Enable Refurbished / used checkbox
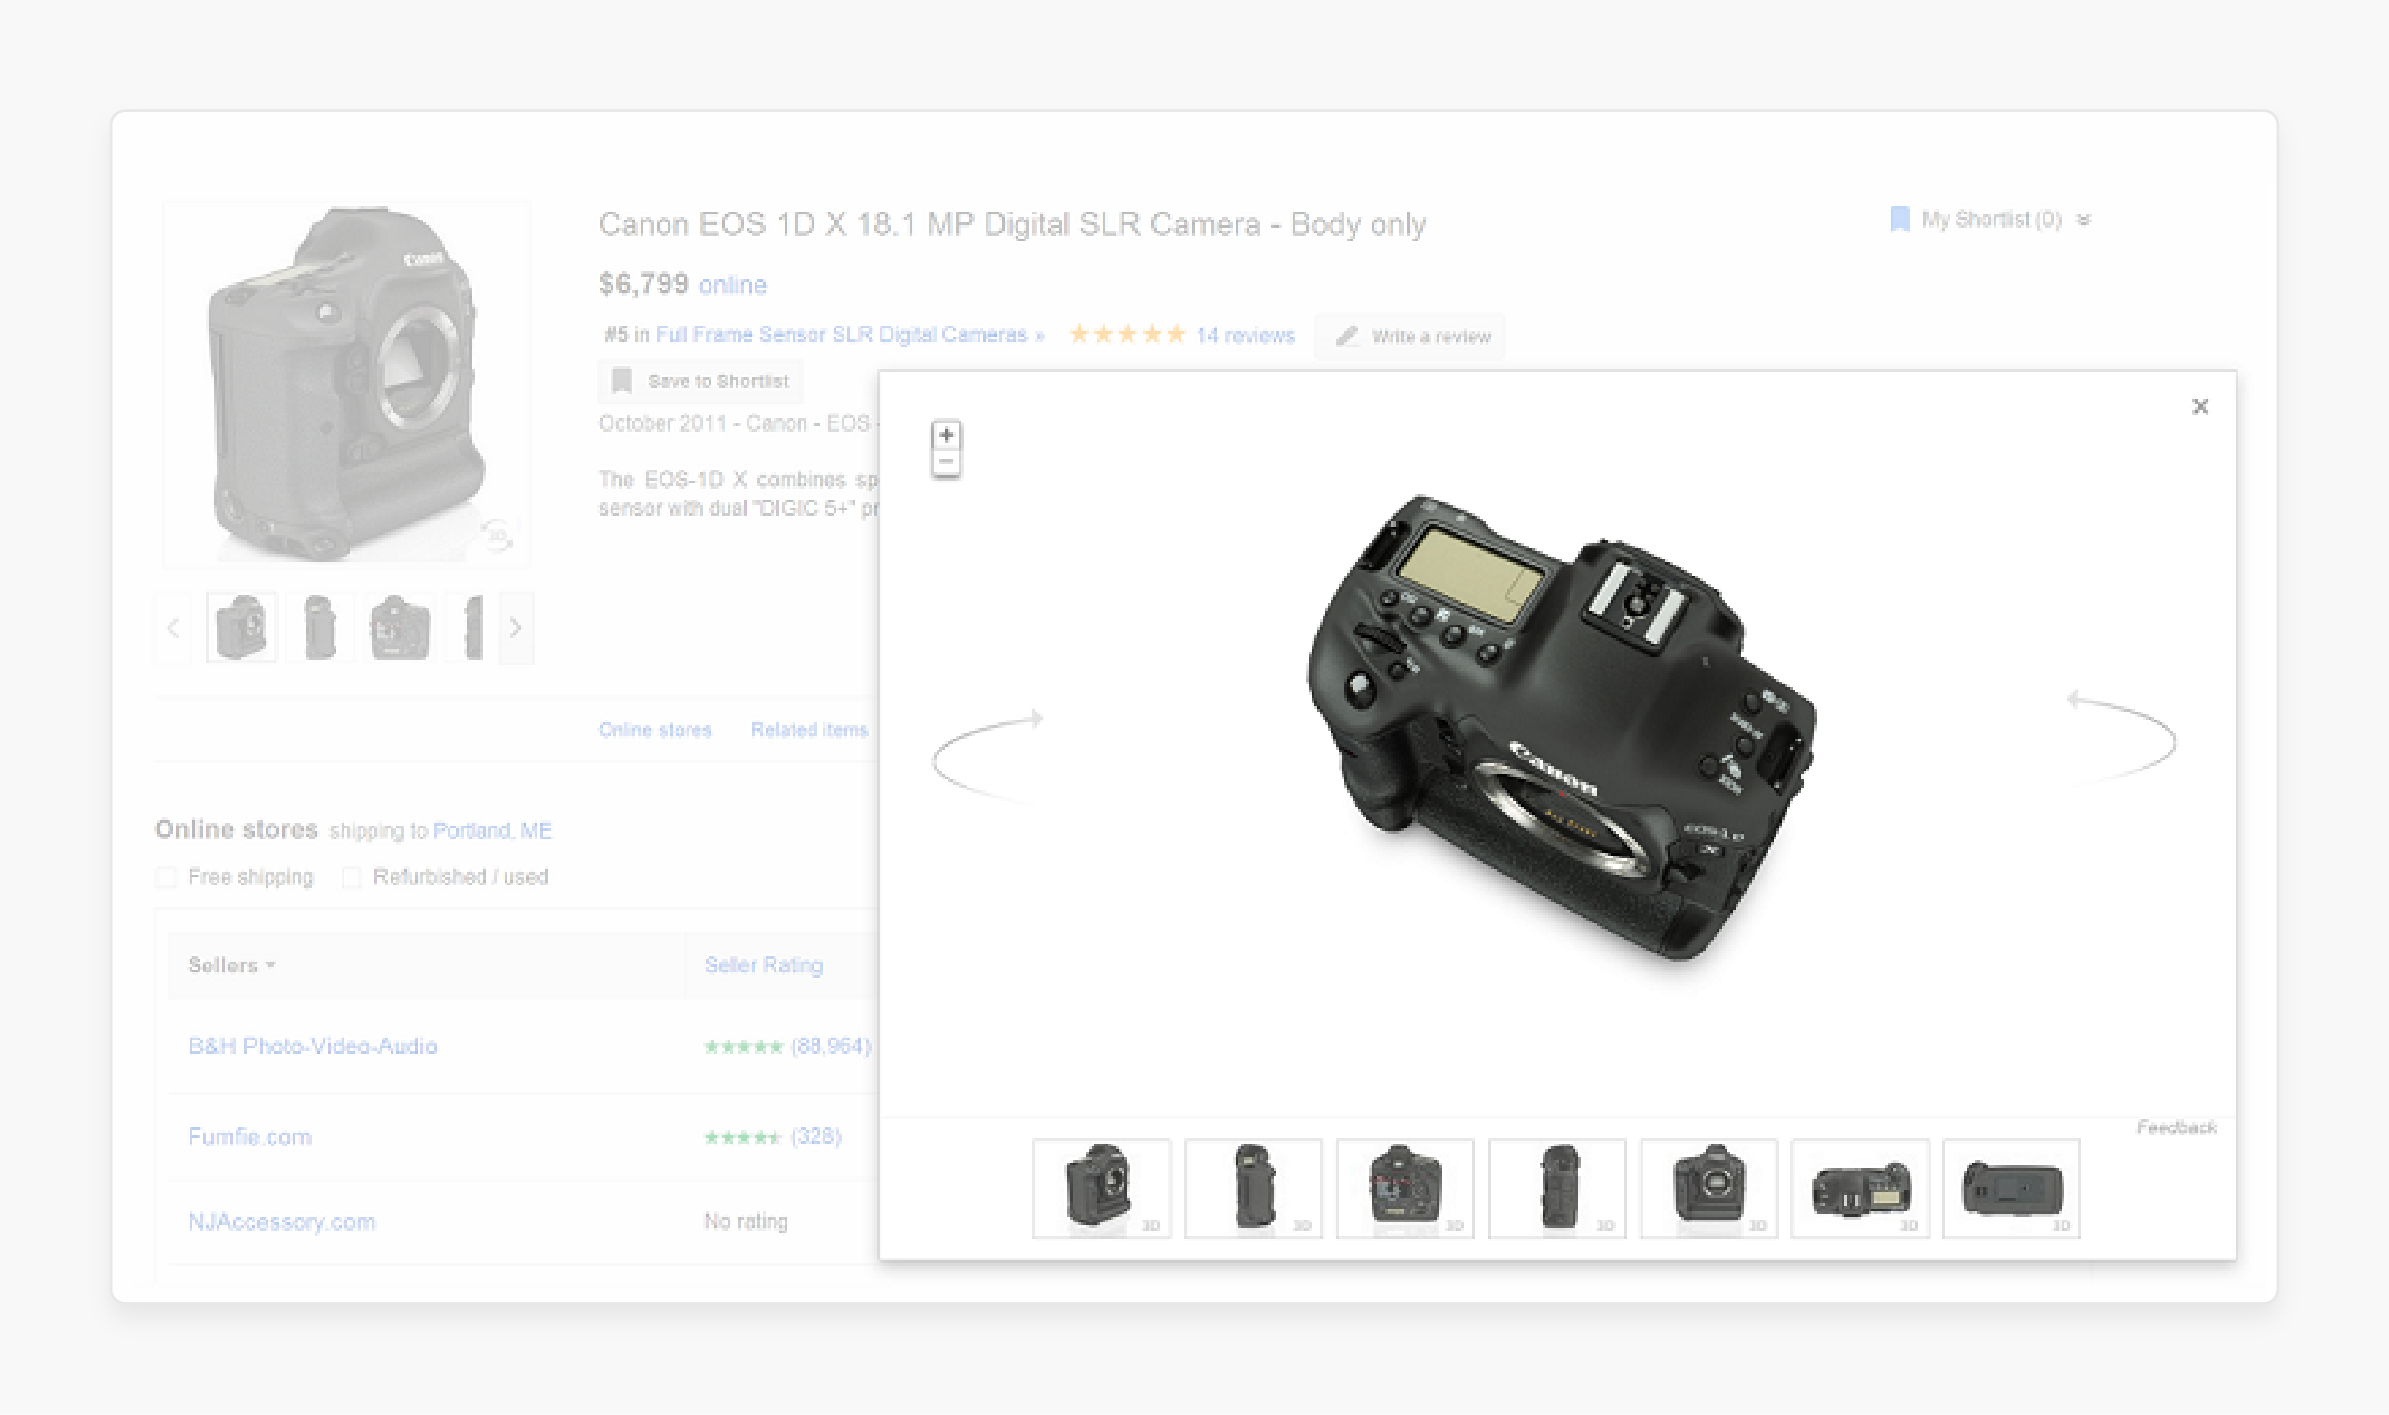 [x=351, y=878]
